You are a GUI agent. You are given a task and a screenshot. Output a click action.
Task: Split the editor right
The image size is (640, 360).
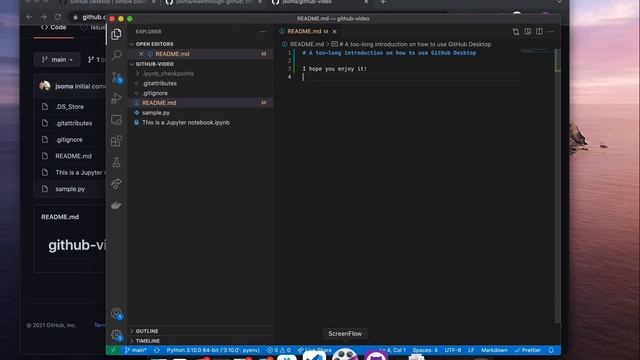(x=539, y=31)
